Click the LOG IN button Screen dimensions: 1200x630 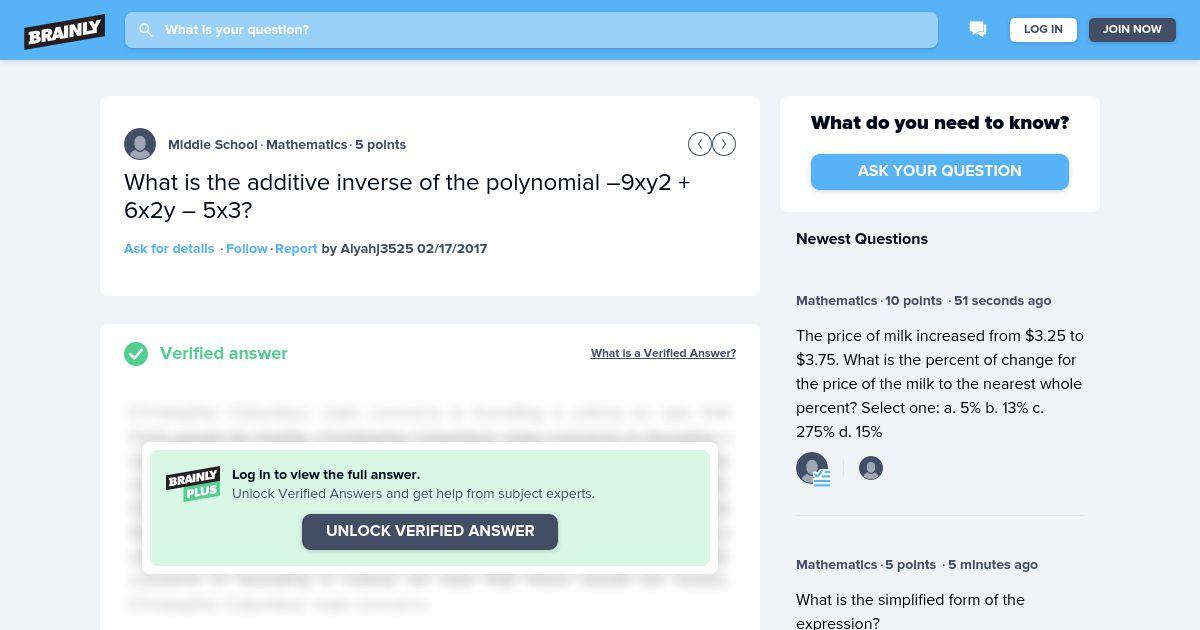click(x=1043, y=30)
